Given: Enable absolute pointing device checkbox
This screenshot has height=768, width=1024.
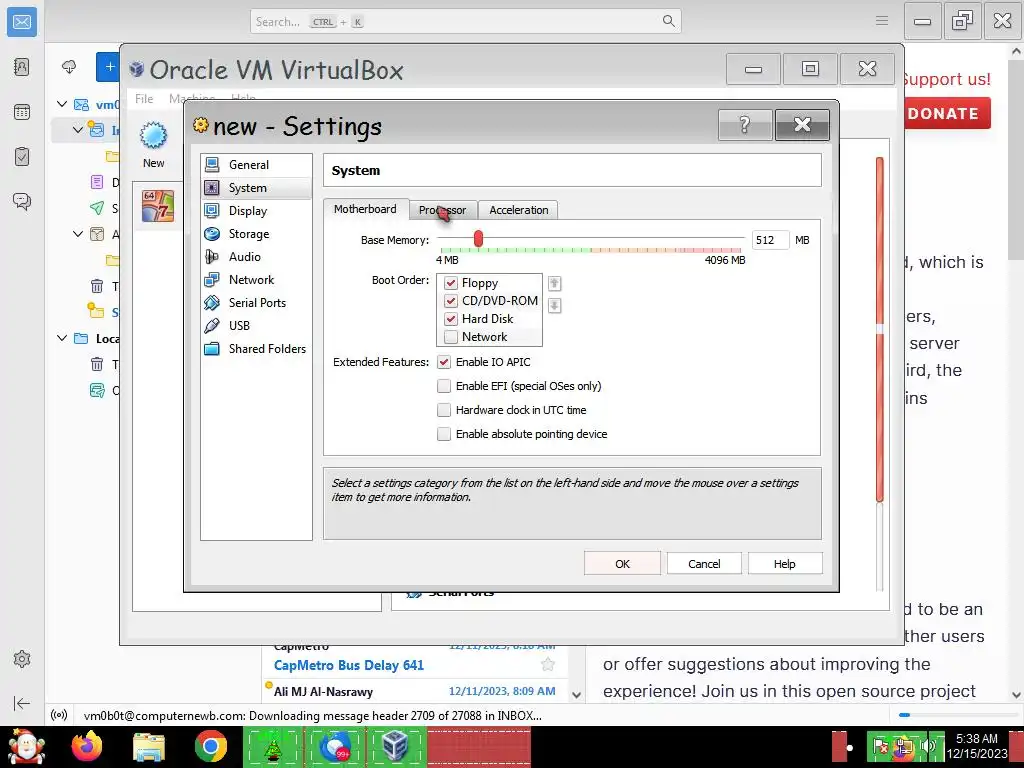Looking at the screenshot, I should (444, 434).
